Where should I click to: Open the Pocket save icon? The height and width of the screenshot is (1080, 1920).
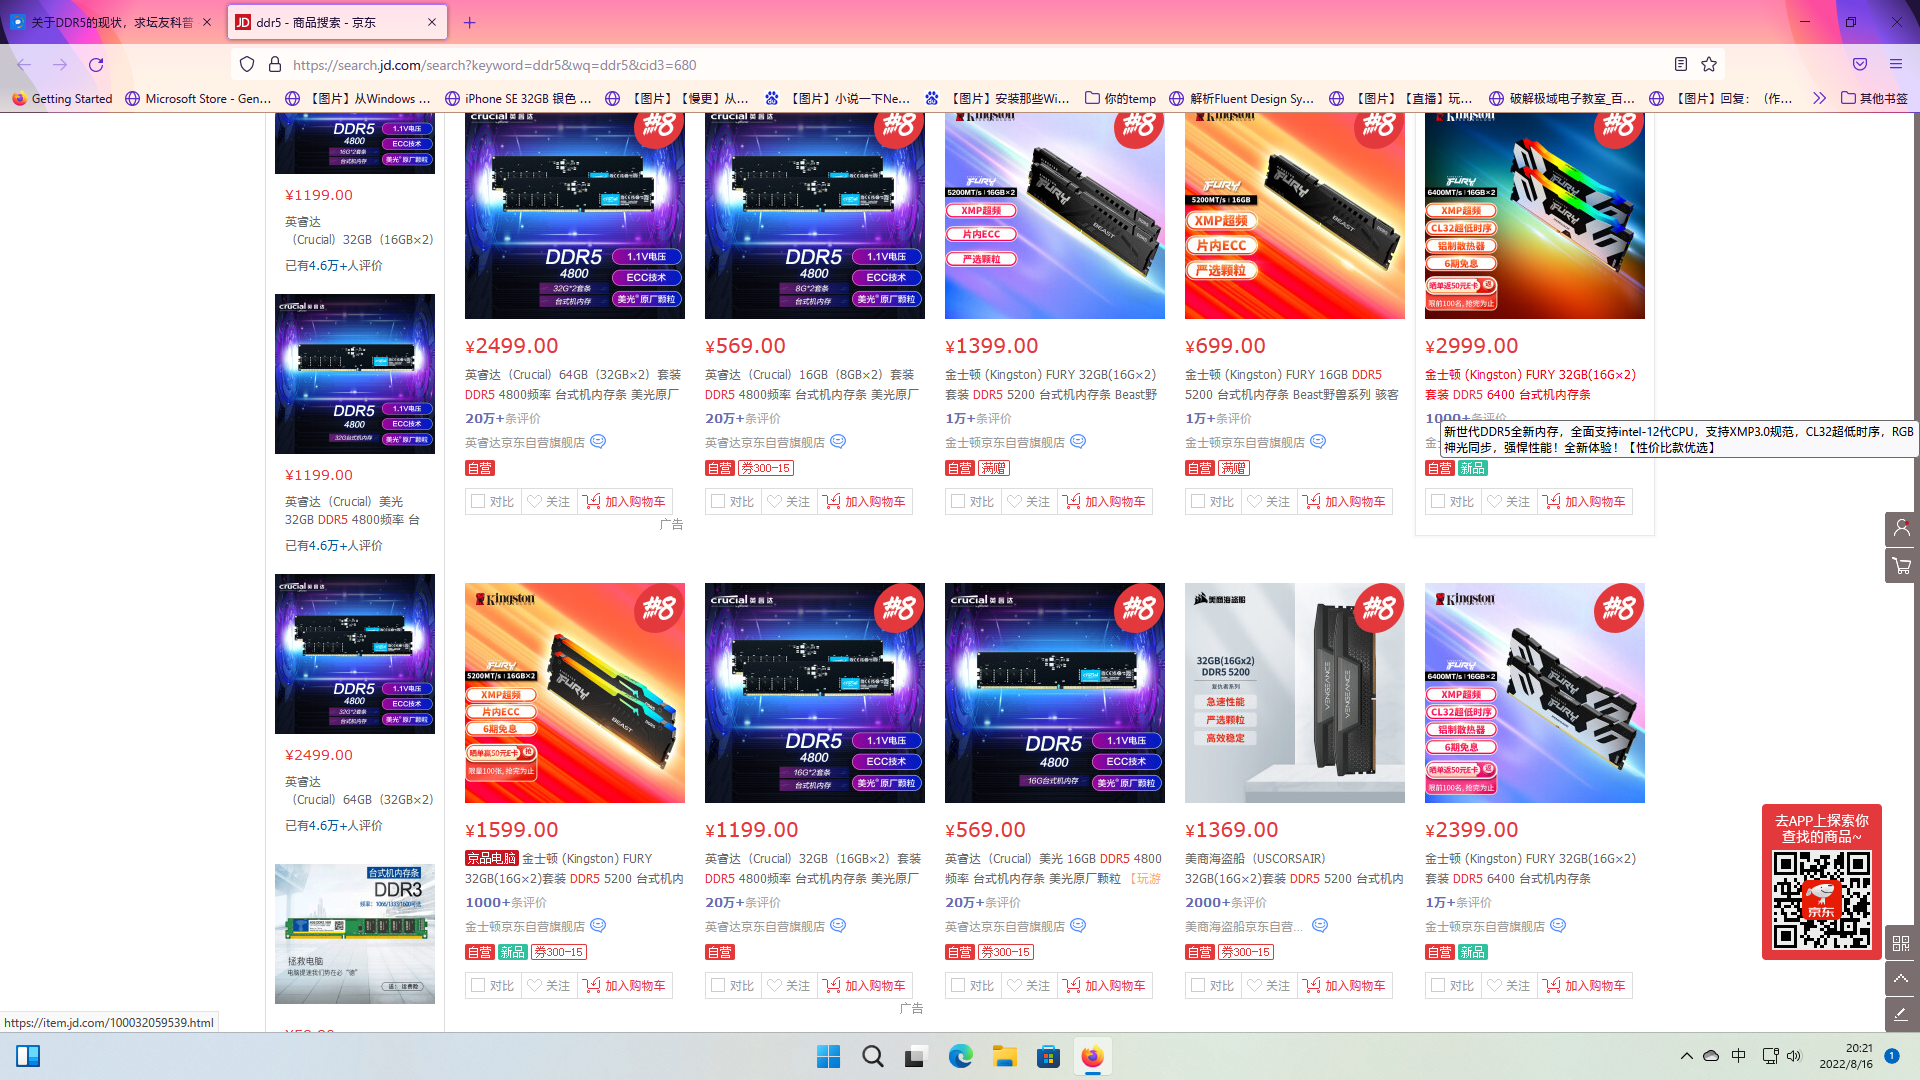[x=1860, y=64]
